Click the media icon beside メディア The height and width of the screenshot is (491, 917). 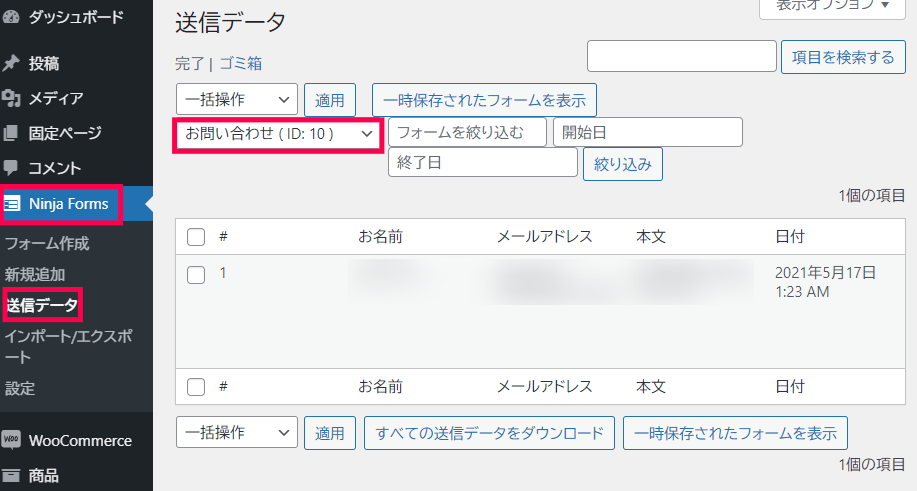click(12, 98)
